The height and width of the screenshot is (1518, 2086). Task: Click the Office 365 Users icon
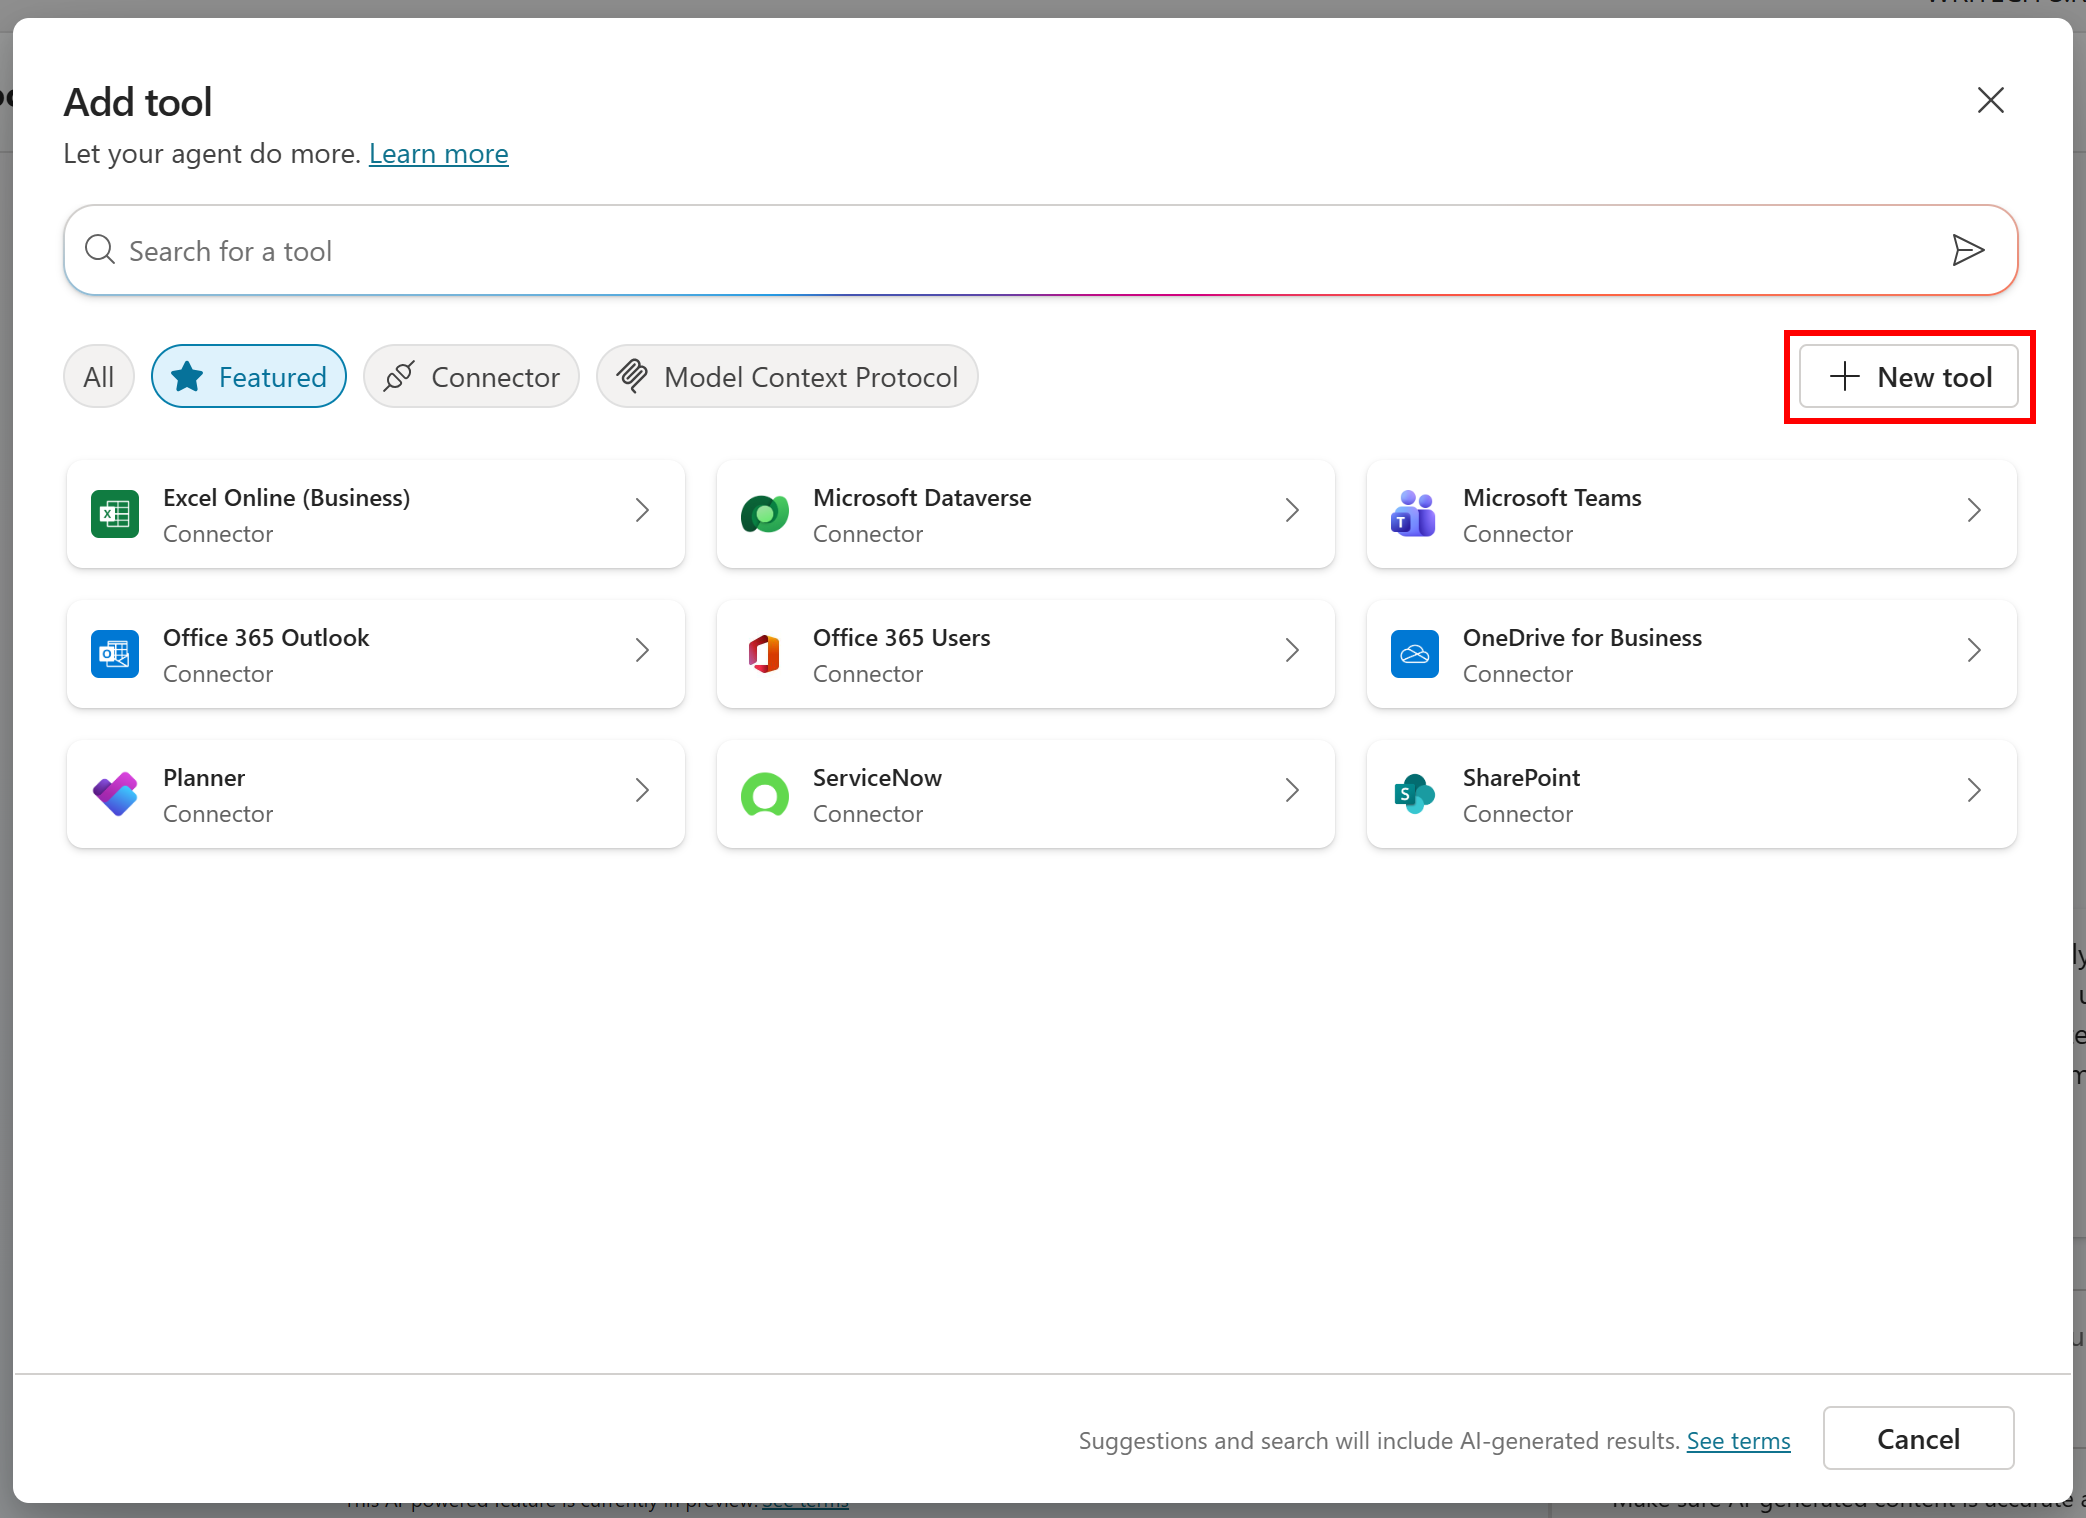click(765, 654)
